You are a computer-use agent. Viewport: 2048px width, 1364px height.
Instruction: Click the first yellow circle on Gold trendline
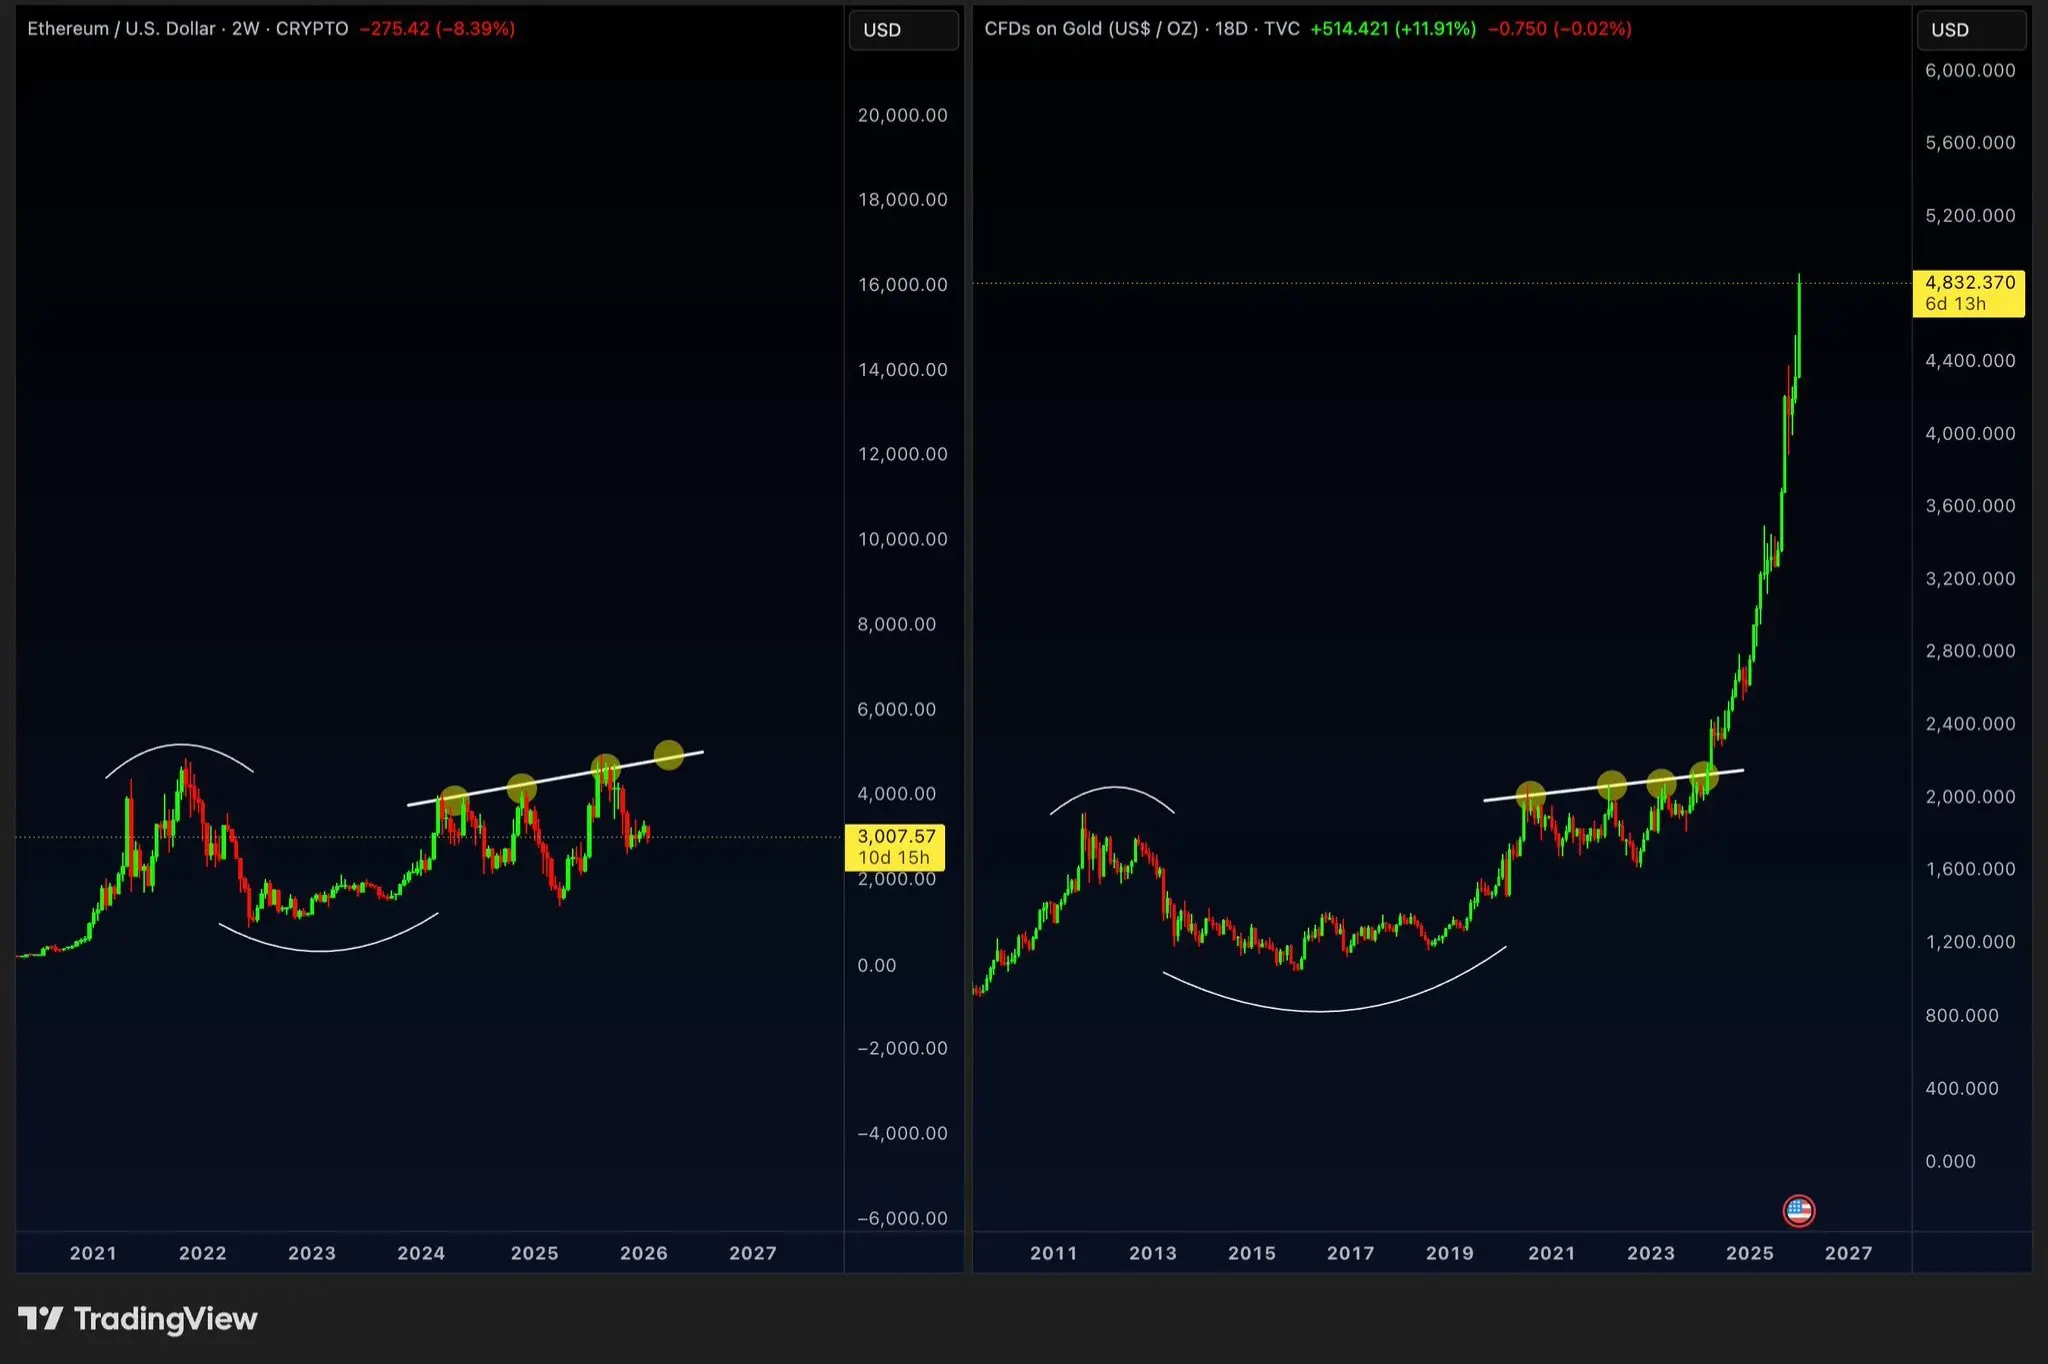tap(1530, 796)
